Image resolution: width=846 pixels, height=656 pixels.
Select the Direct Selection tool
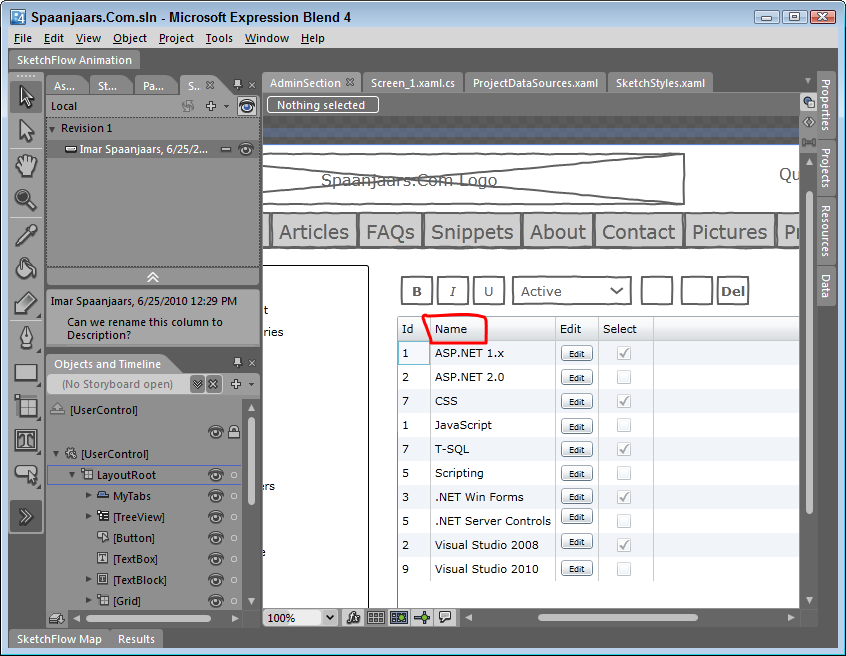coord(26,130)
